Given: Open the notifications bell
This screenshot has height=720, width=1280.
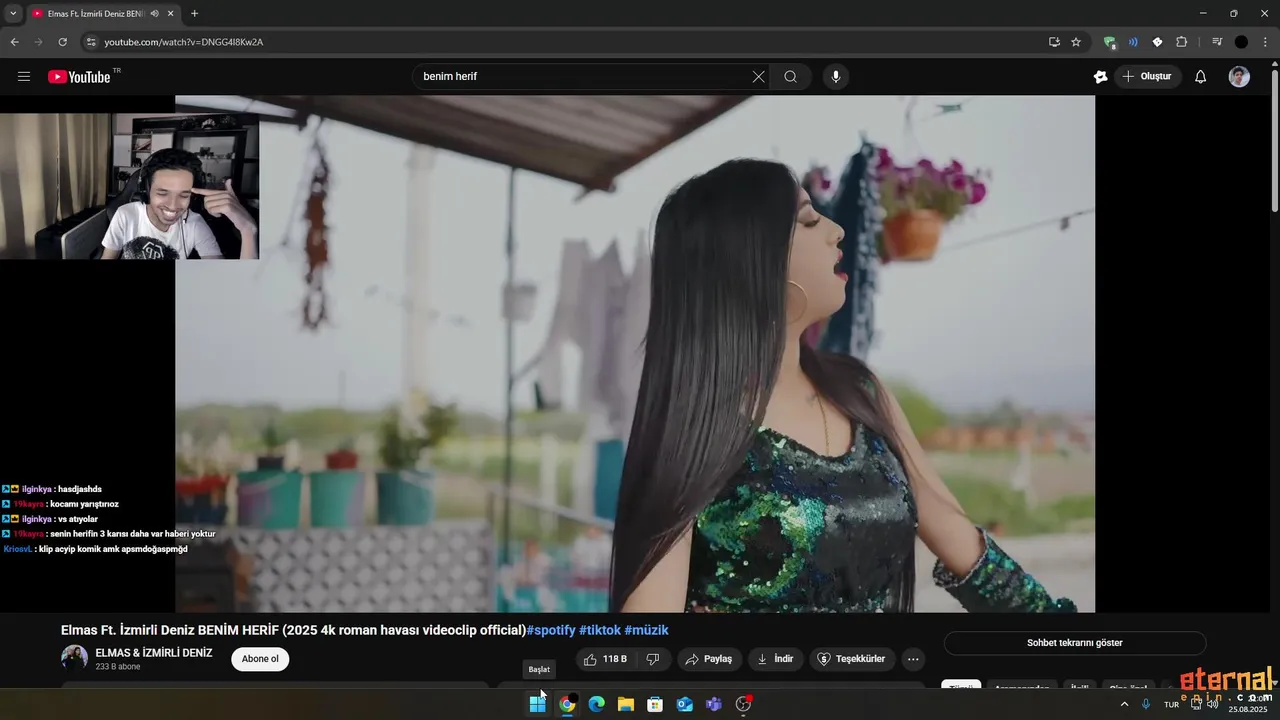Looking at the screenshot, I should [x=1201, y=77].
